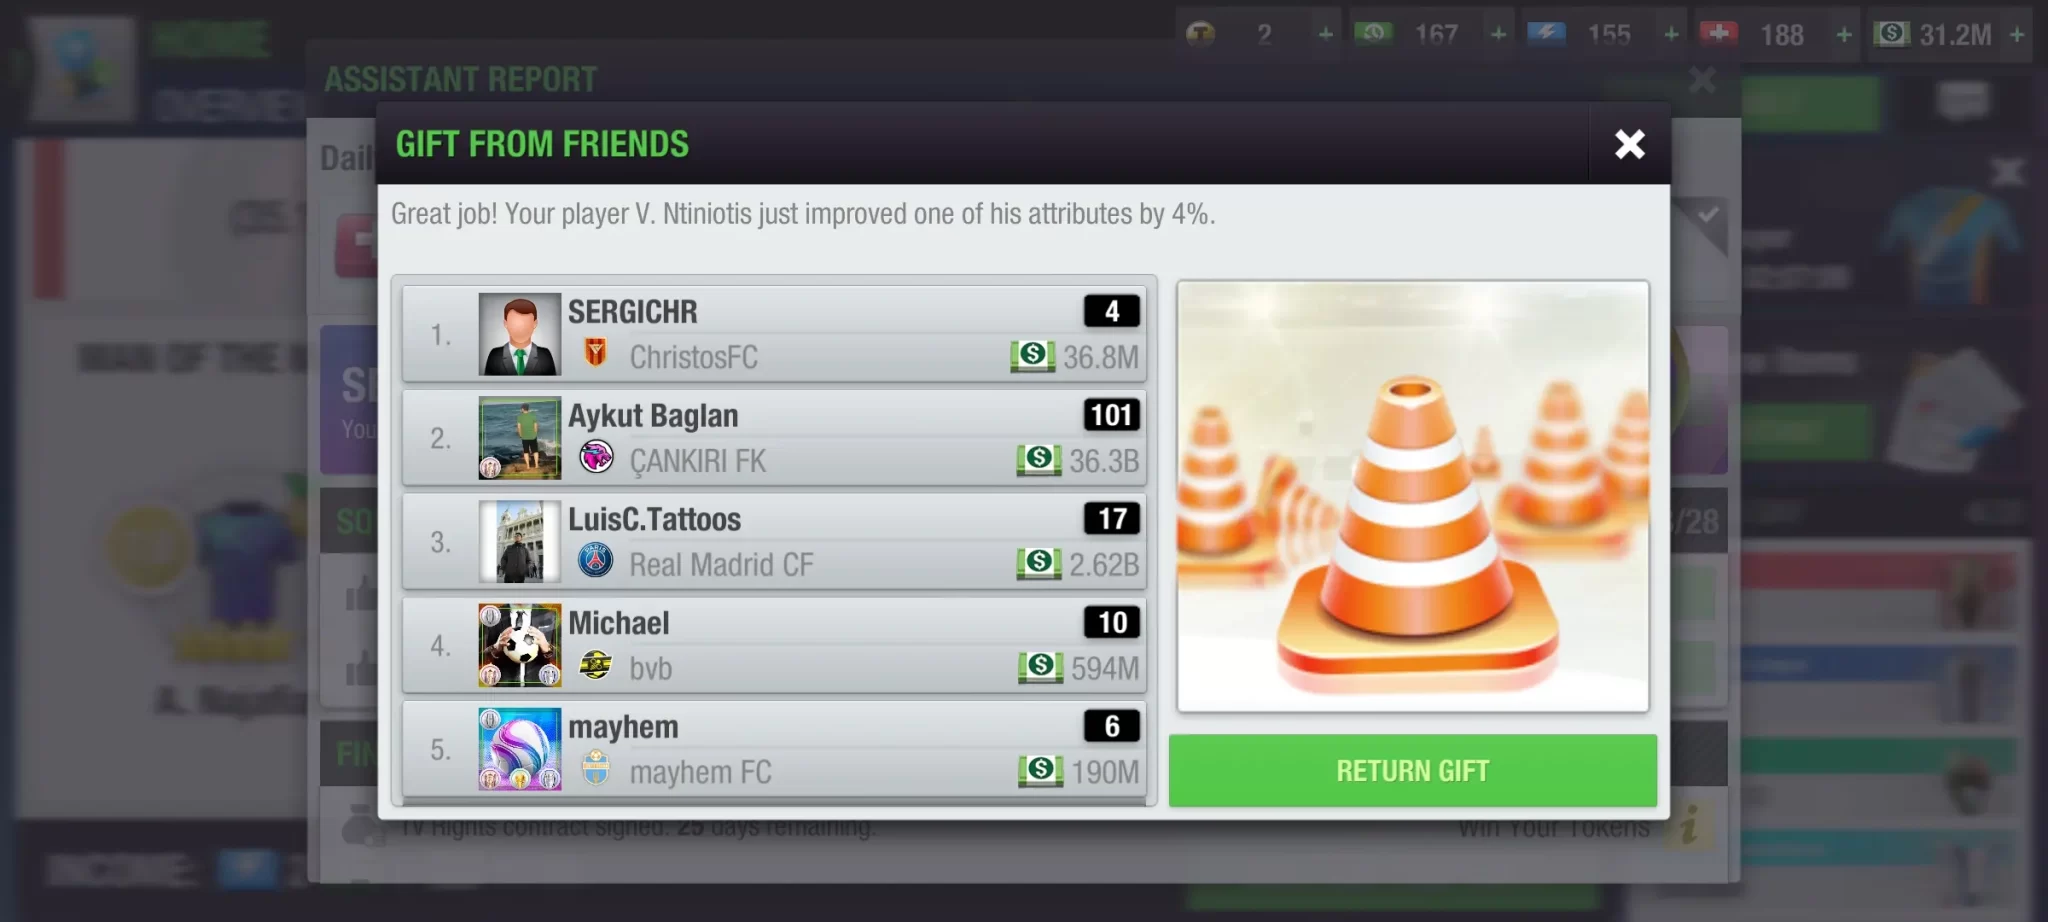
Task: Click the training cones gift image
Action: click(1412, 497)
